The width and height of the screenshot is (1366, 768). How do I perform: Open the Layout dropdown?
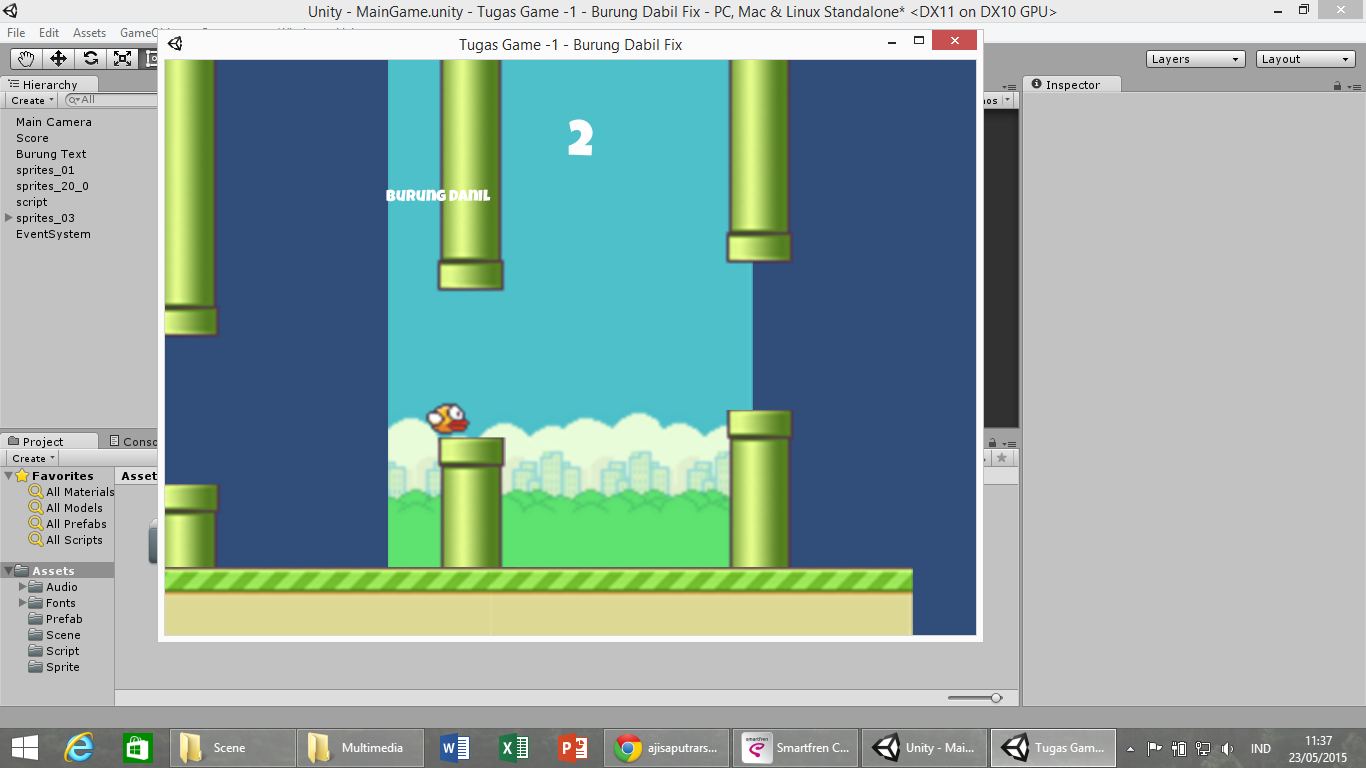click(x=1306, y=59)
